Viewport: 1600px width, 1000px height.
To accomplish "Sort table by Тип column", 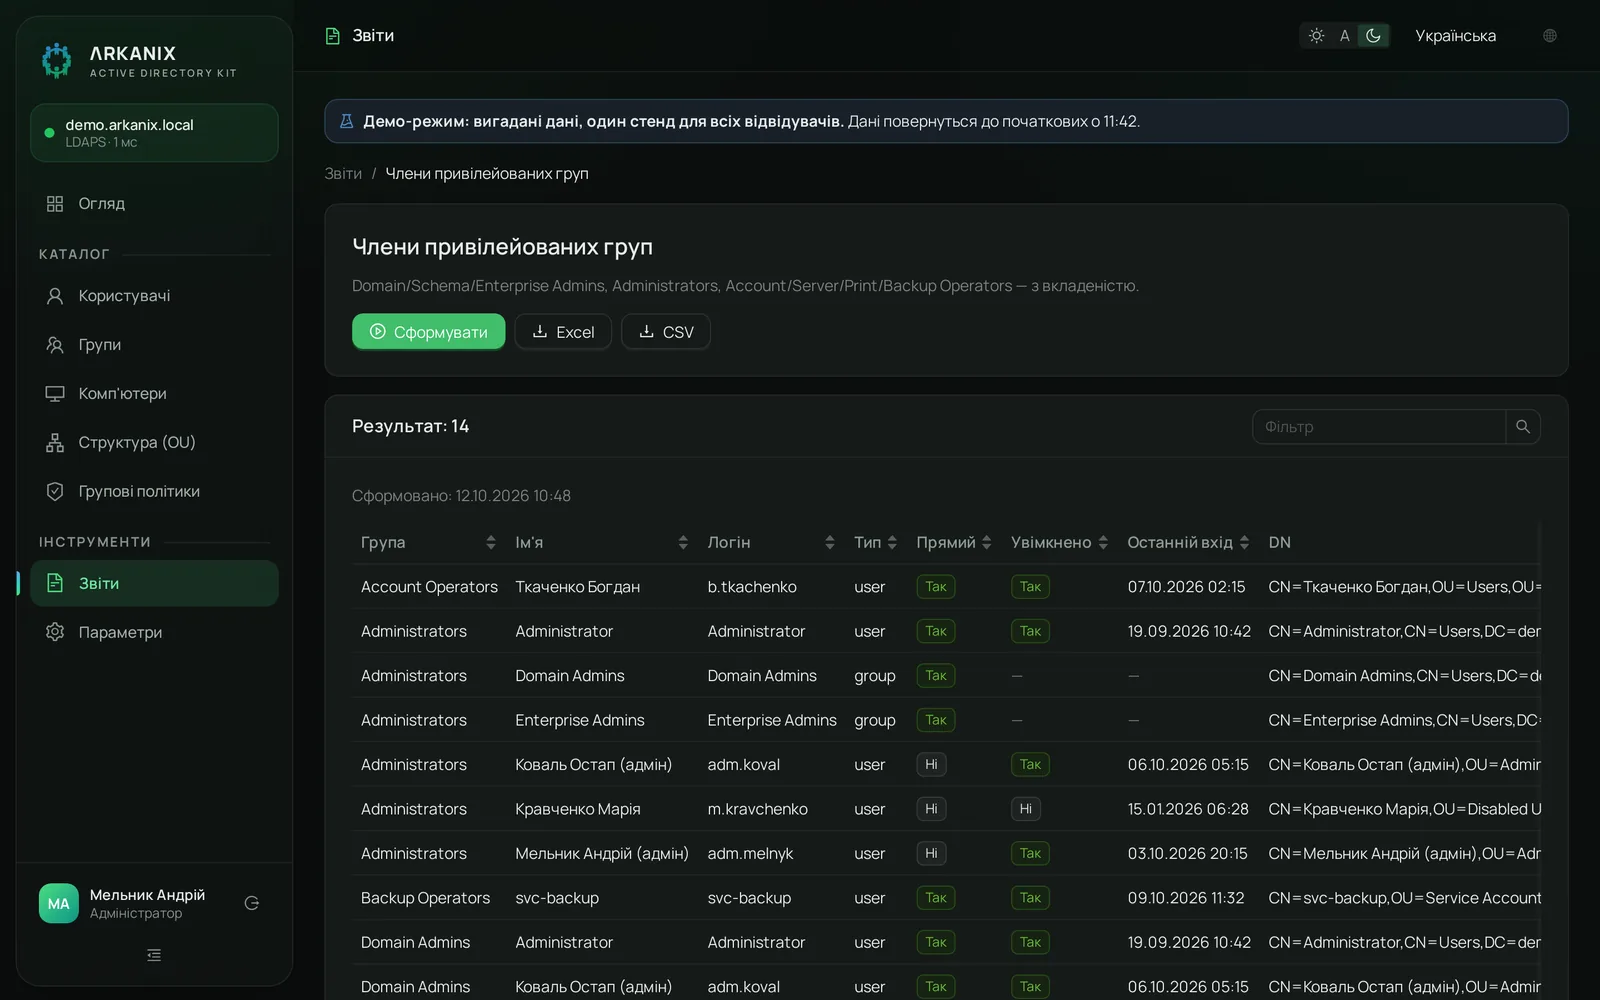I will coord(876,542).
